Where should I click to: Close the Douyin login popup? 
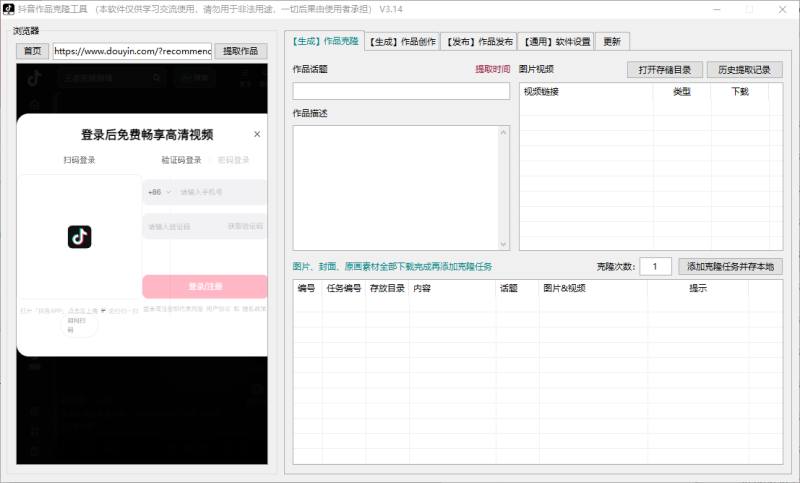pyautogui.click(x=256, y=134)
